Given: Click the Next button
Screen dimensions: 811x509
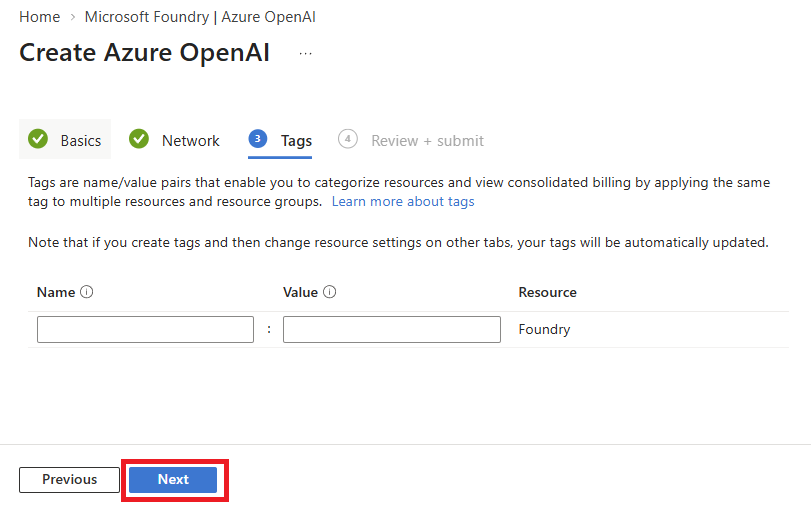Looking at the screenshot, I should click(173, 480).
